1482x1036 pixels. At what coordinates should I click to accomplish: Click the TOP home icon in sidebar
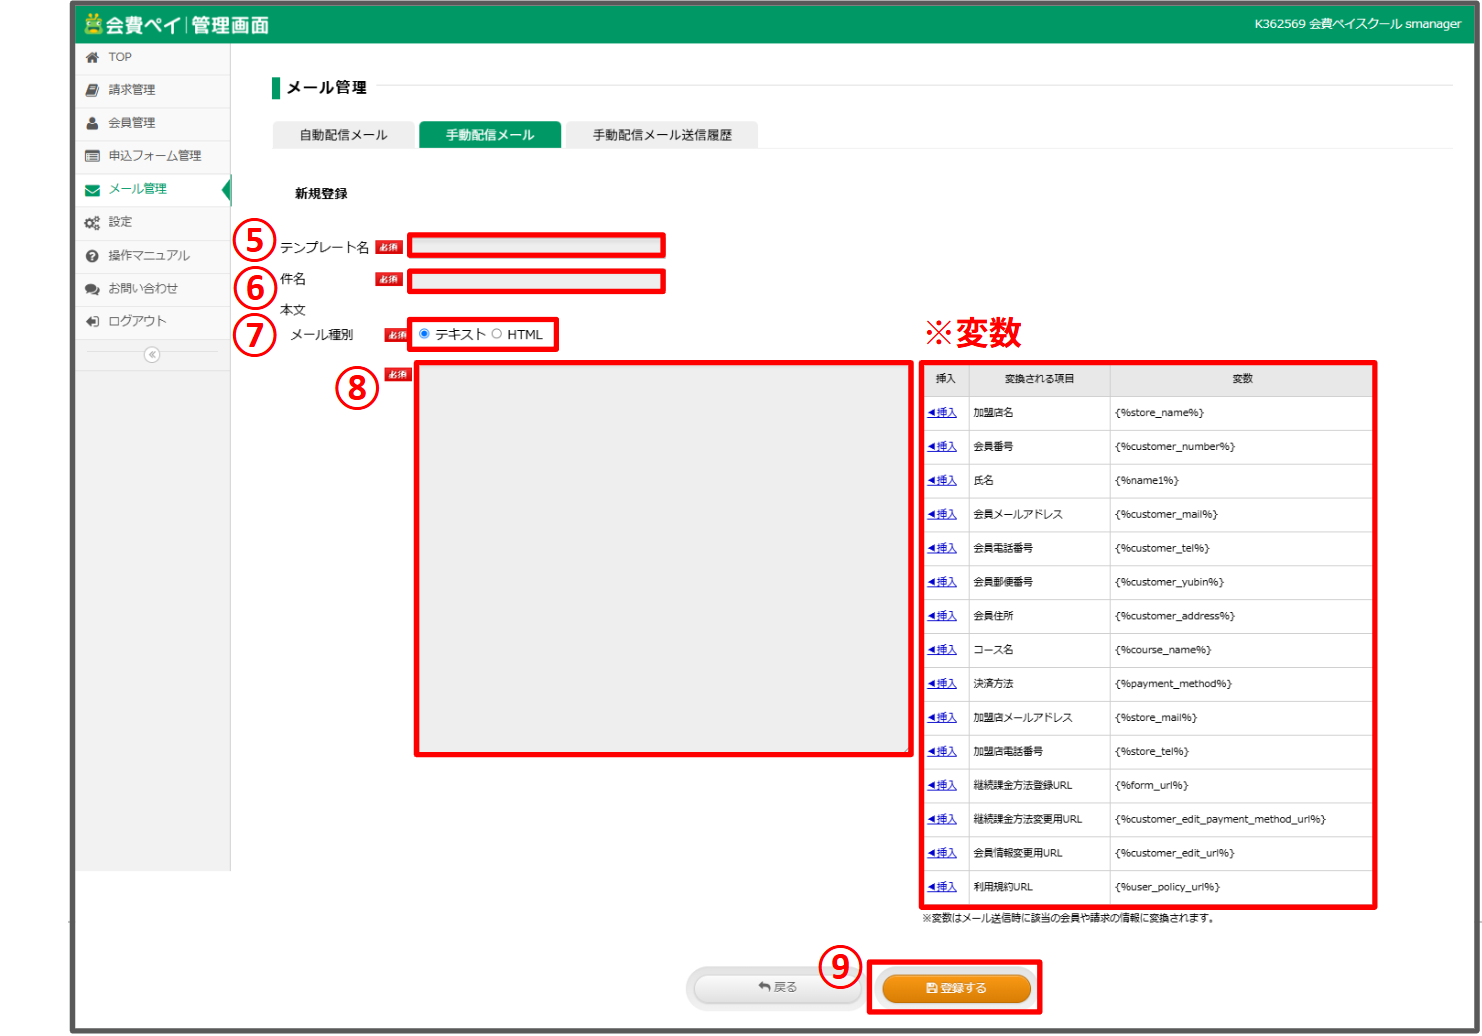coord(92,58)
